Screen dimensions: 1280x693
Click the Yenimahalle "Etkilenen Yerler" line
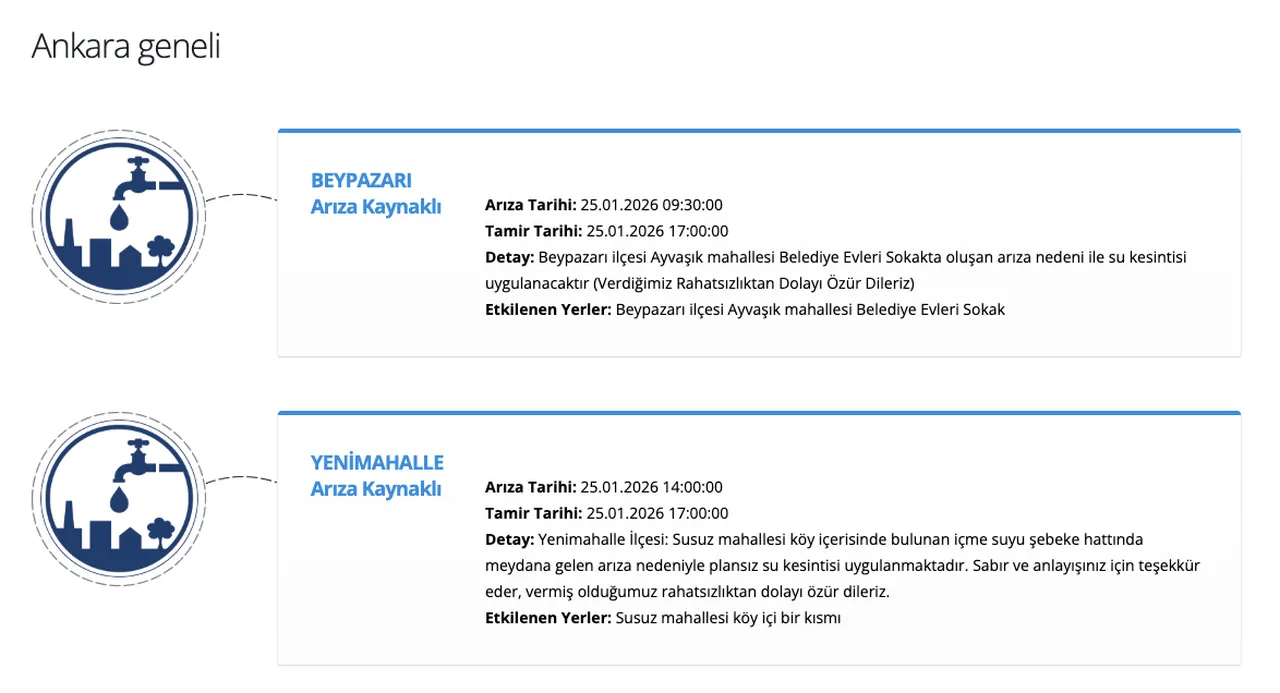[662, 618]
